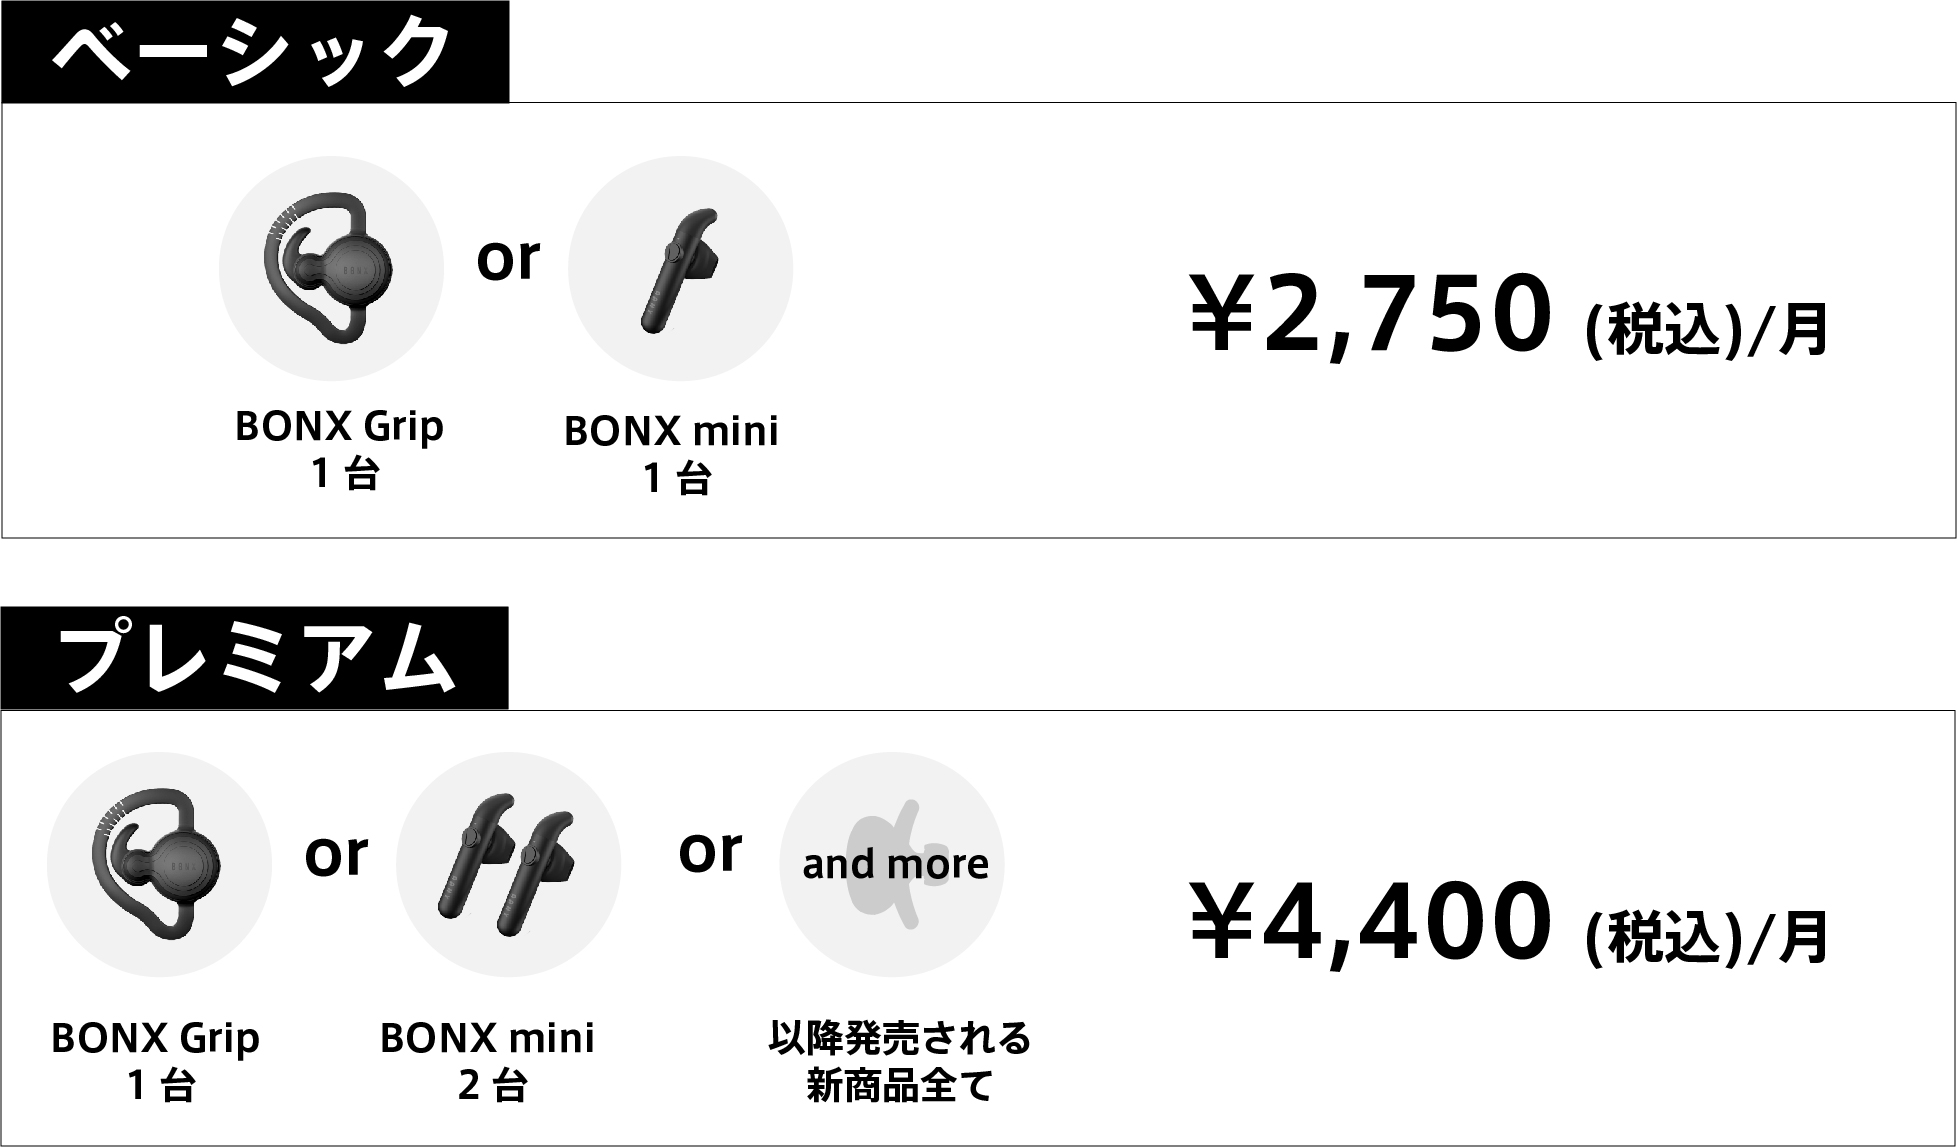Click the second 'or' before 'and more'

pos(710,851)
